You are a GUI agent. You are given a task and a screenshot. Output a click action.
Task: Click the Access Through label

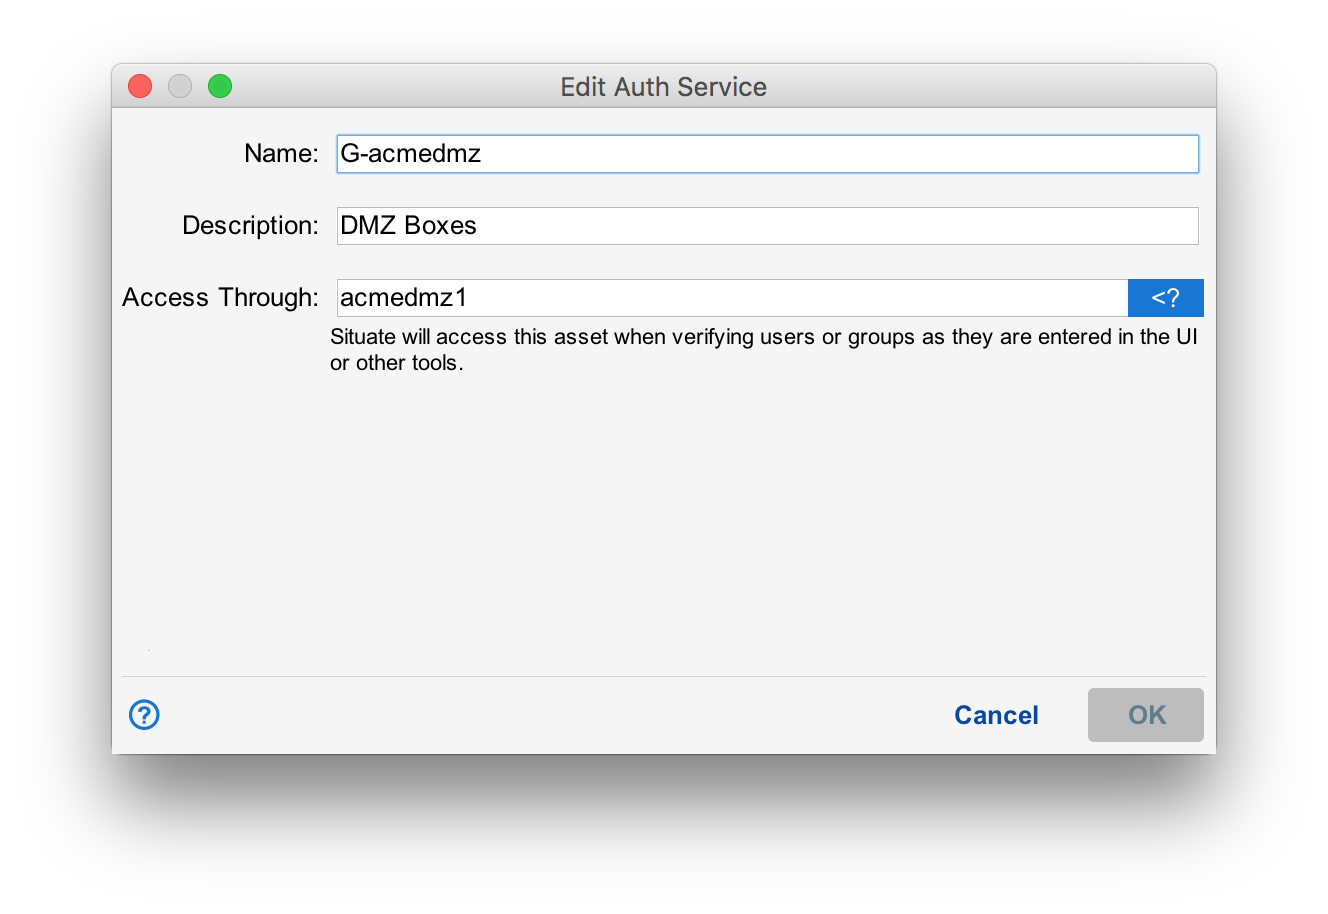coord(219,297)
